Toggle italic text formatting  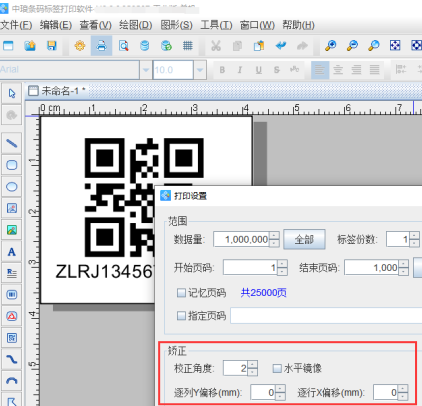pyautogui.click(x=240, y=70)
